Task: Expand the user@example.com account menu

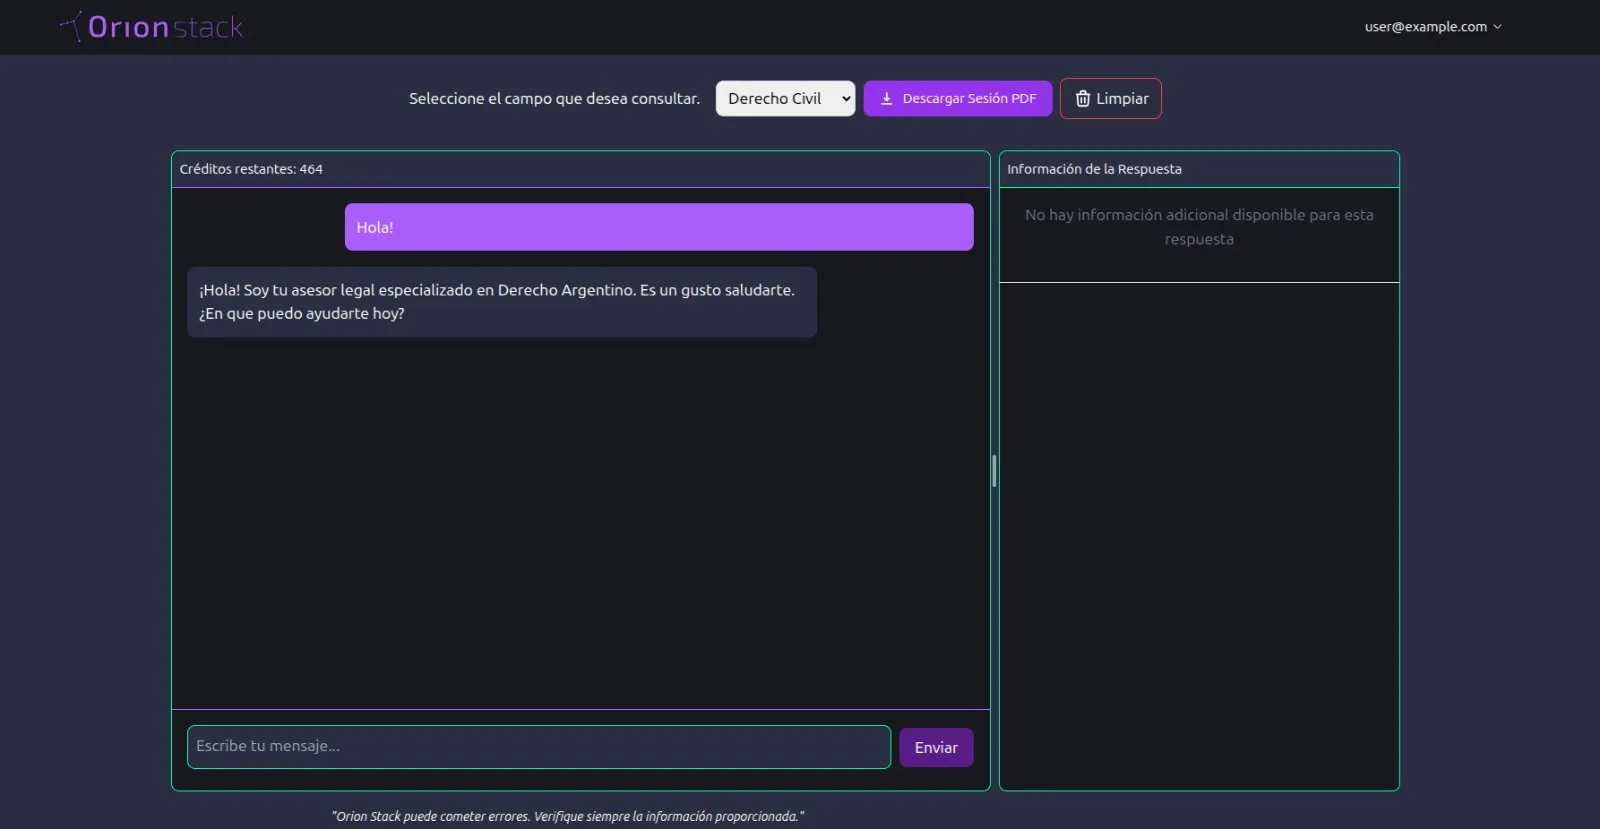Action: pyautogui.click(x=1432, y=27)
